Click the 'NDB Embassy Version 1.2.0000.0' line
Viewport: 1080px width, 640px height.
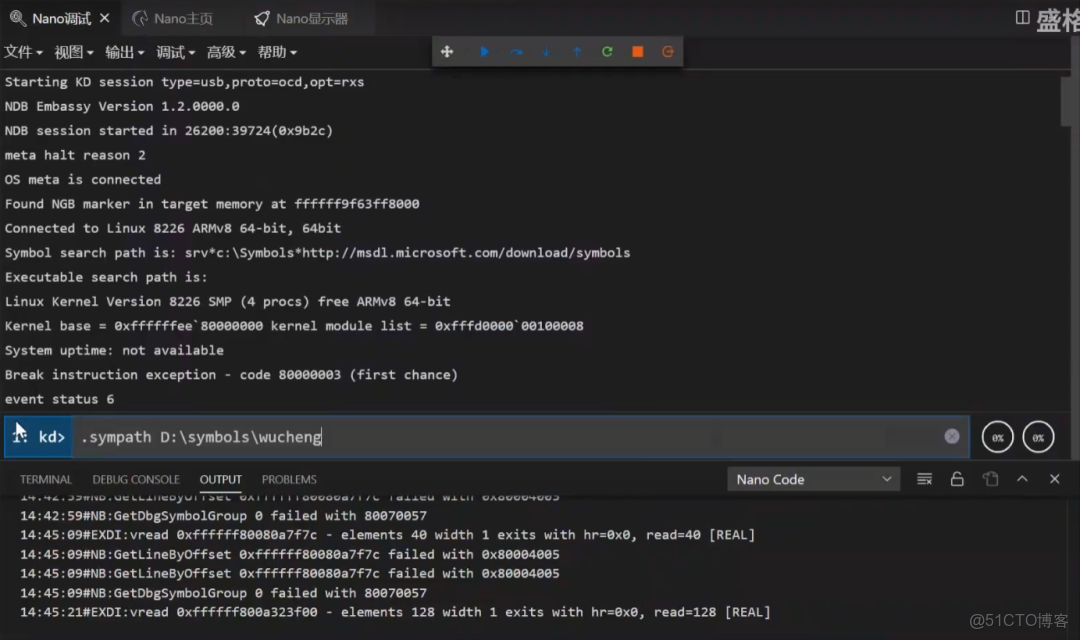tap(122, 106)
